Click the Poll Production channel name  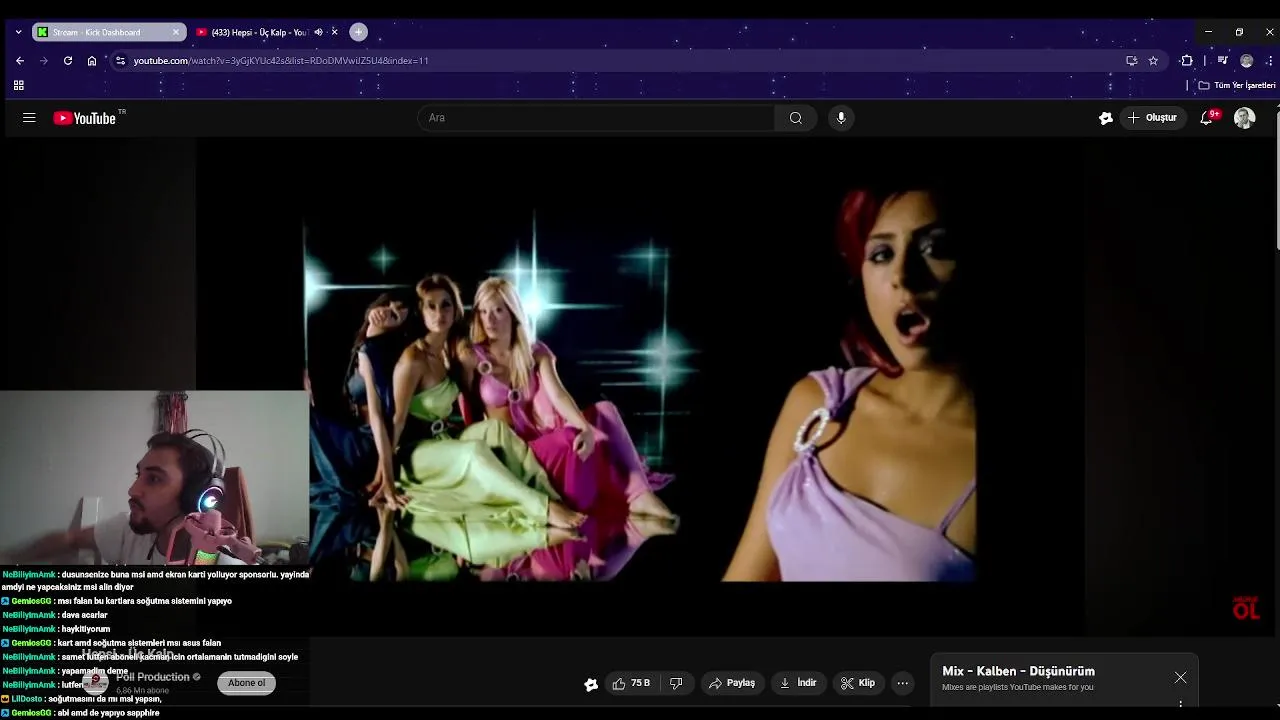click(x=153, y=677)
